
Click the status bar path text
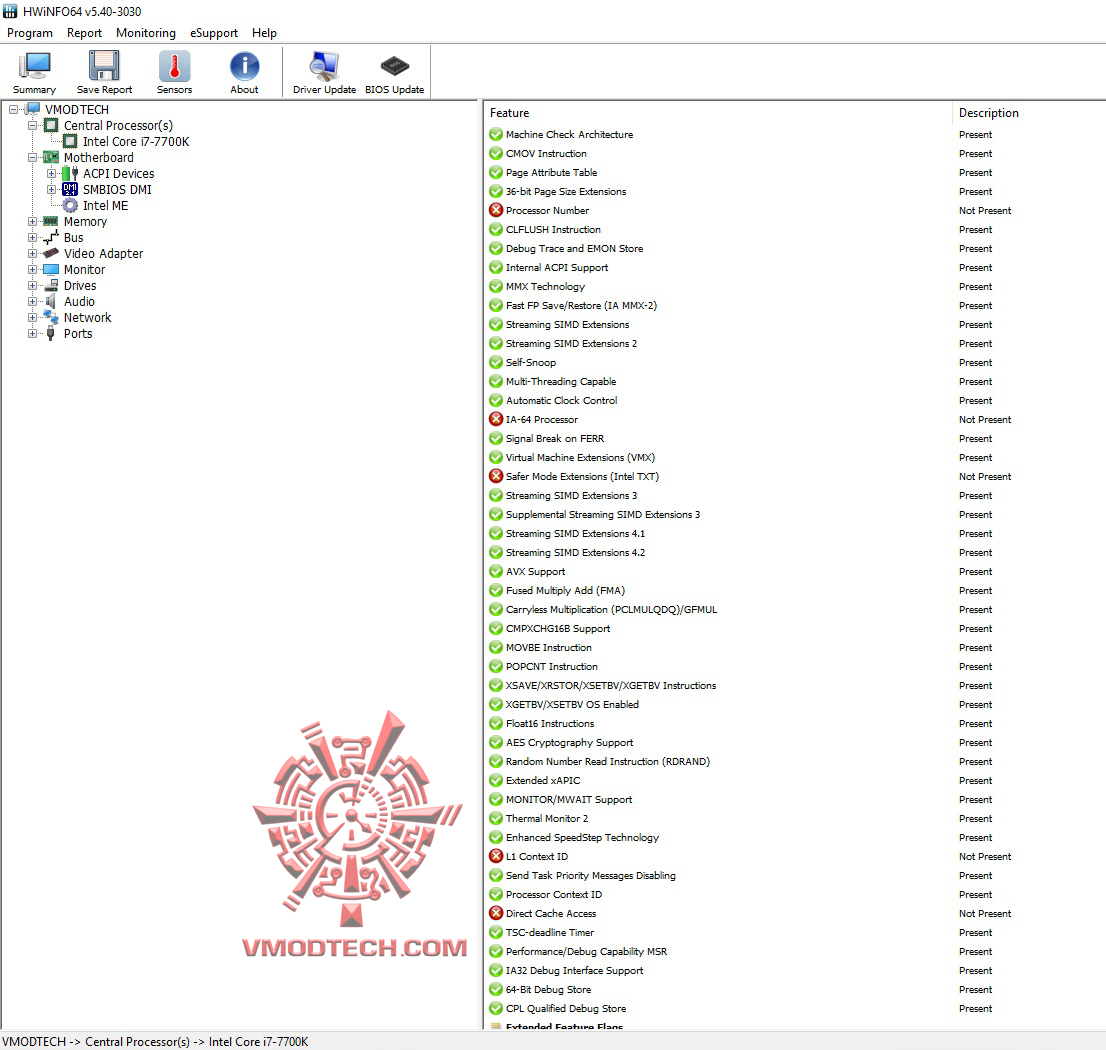(x=155, y=1042)
